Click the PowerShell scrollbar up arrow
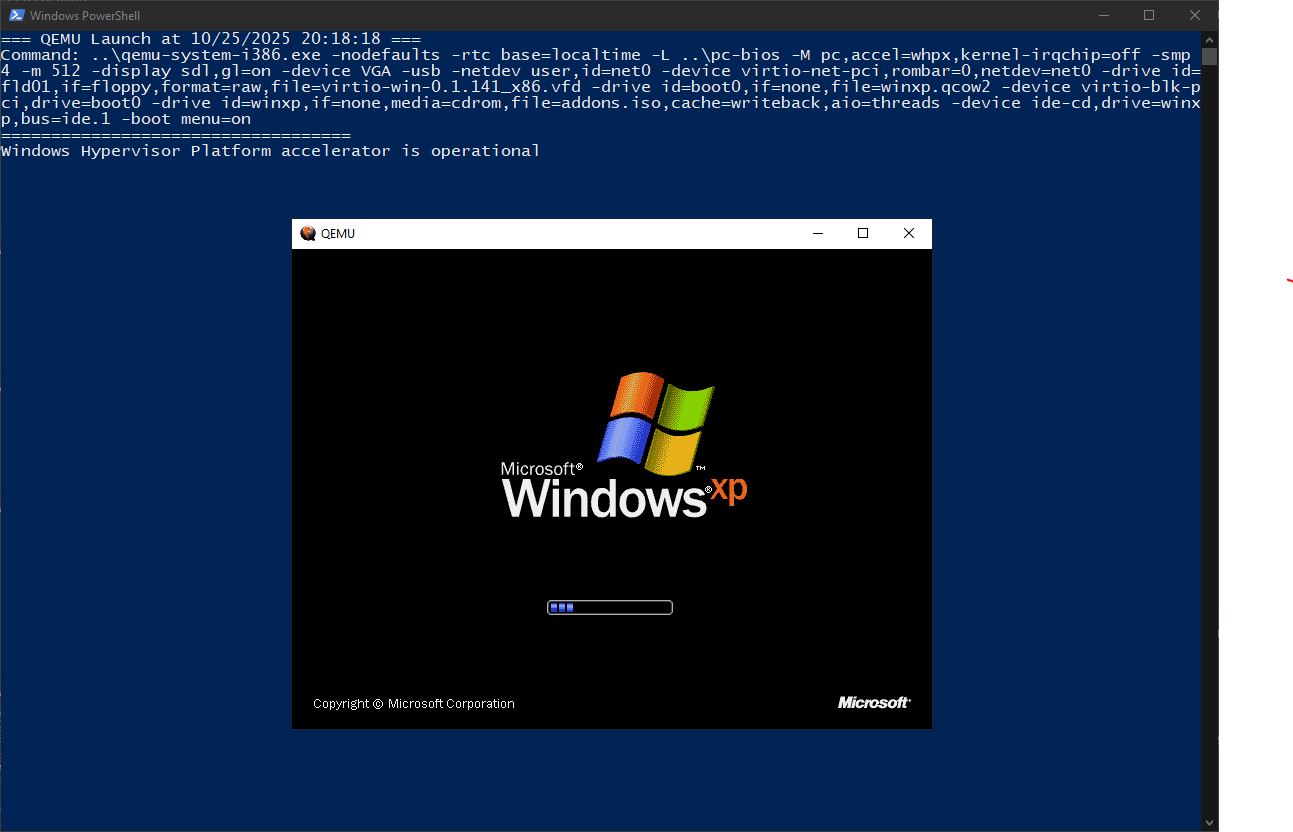This screenshot has height=832, width=1293. [1209, 39]
